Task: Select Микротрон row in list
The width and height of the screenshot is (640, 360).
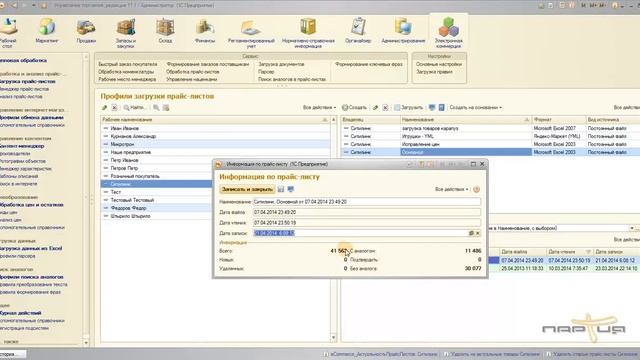Action: point(216,144)
